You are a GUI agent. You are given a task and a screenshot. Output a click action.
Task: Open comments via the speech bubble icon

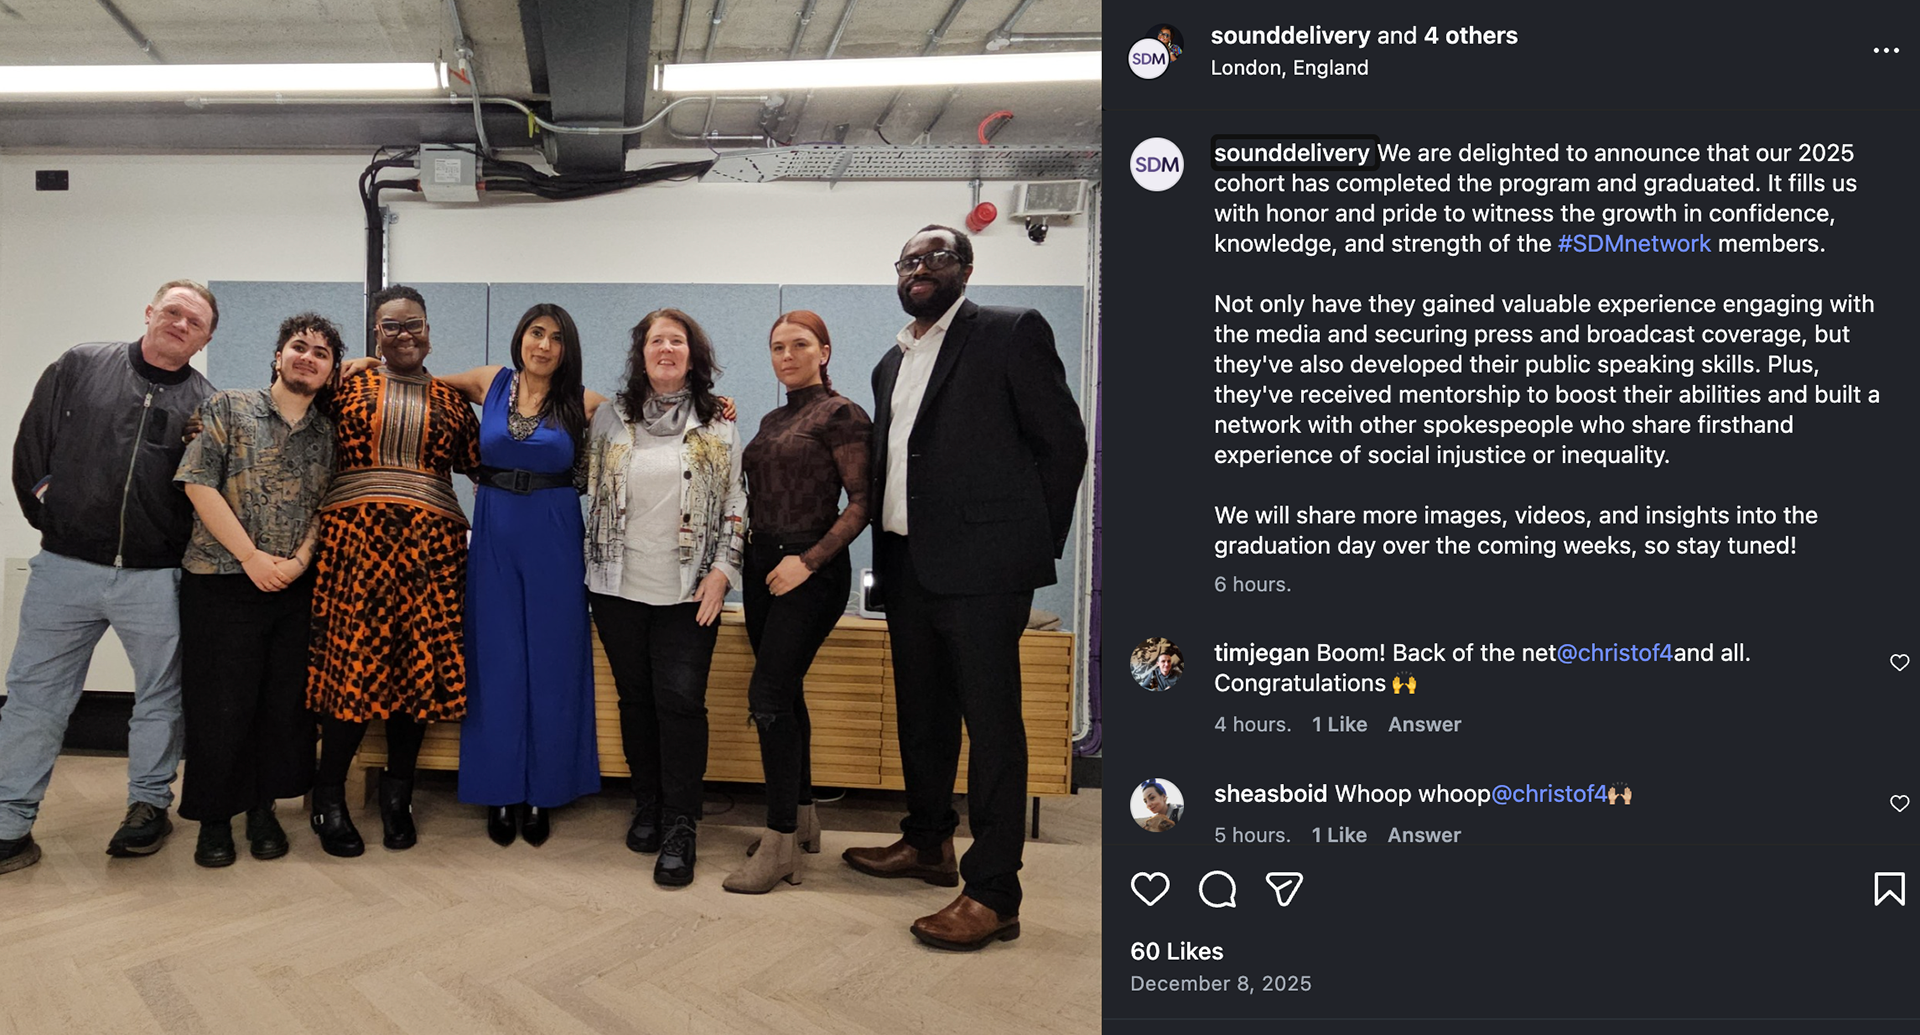1217,888
